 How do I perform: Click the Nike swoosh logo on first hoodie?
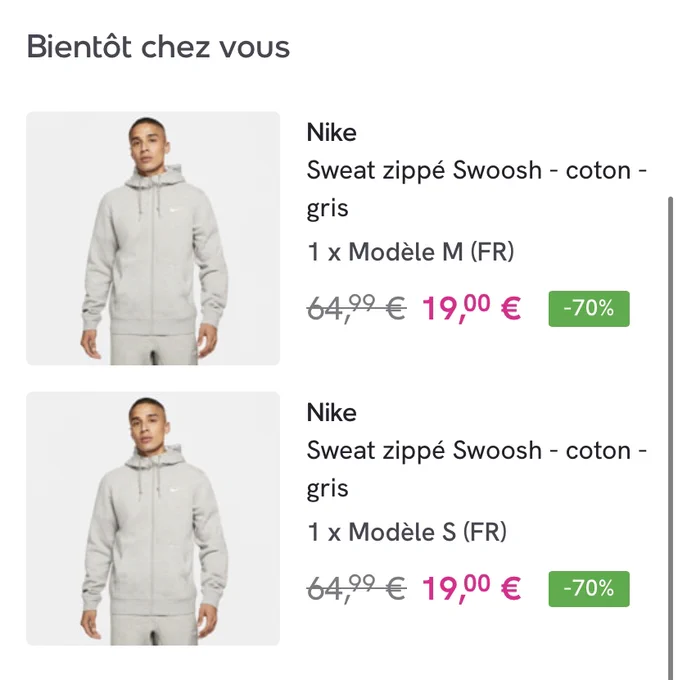[174, 211]
